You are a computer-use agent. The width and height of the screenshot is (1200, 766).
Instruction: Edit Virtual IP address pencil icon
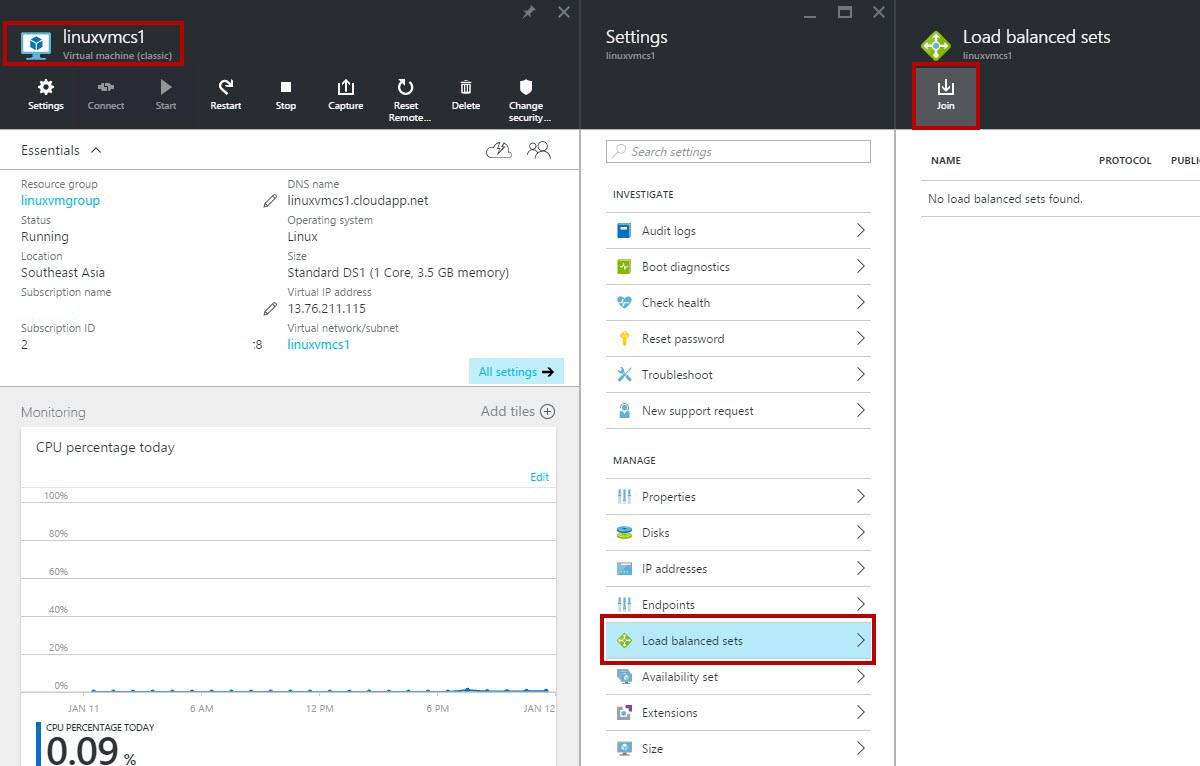pyautogui.click(x=270, y=308)
